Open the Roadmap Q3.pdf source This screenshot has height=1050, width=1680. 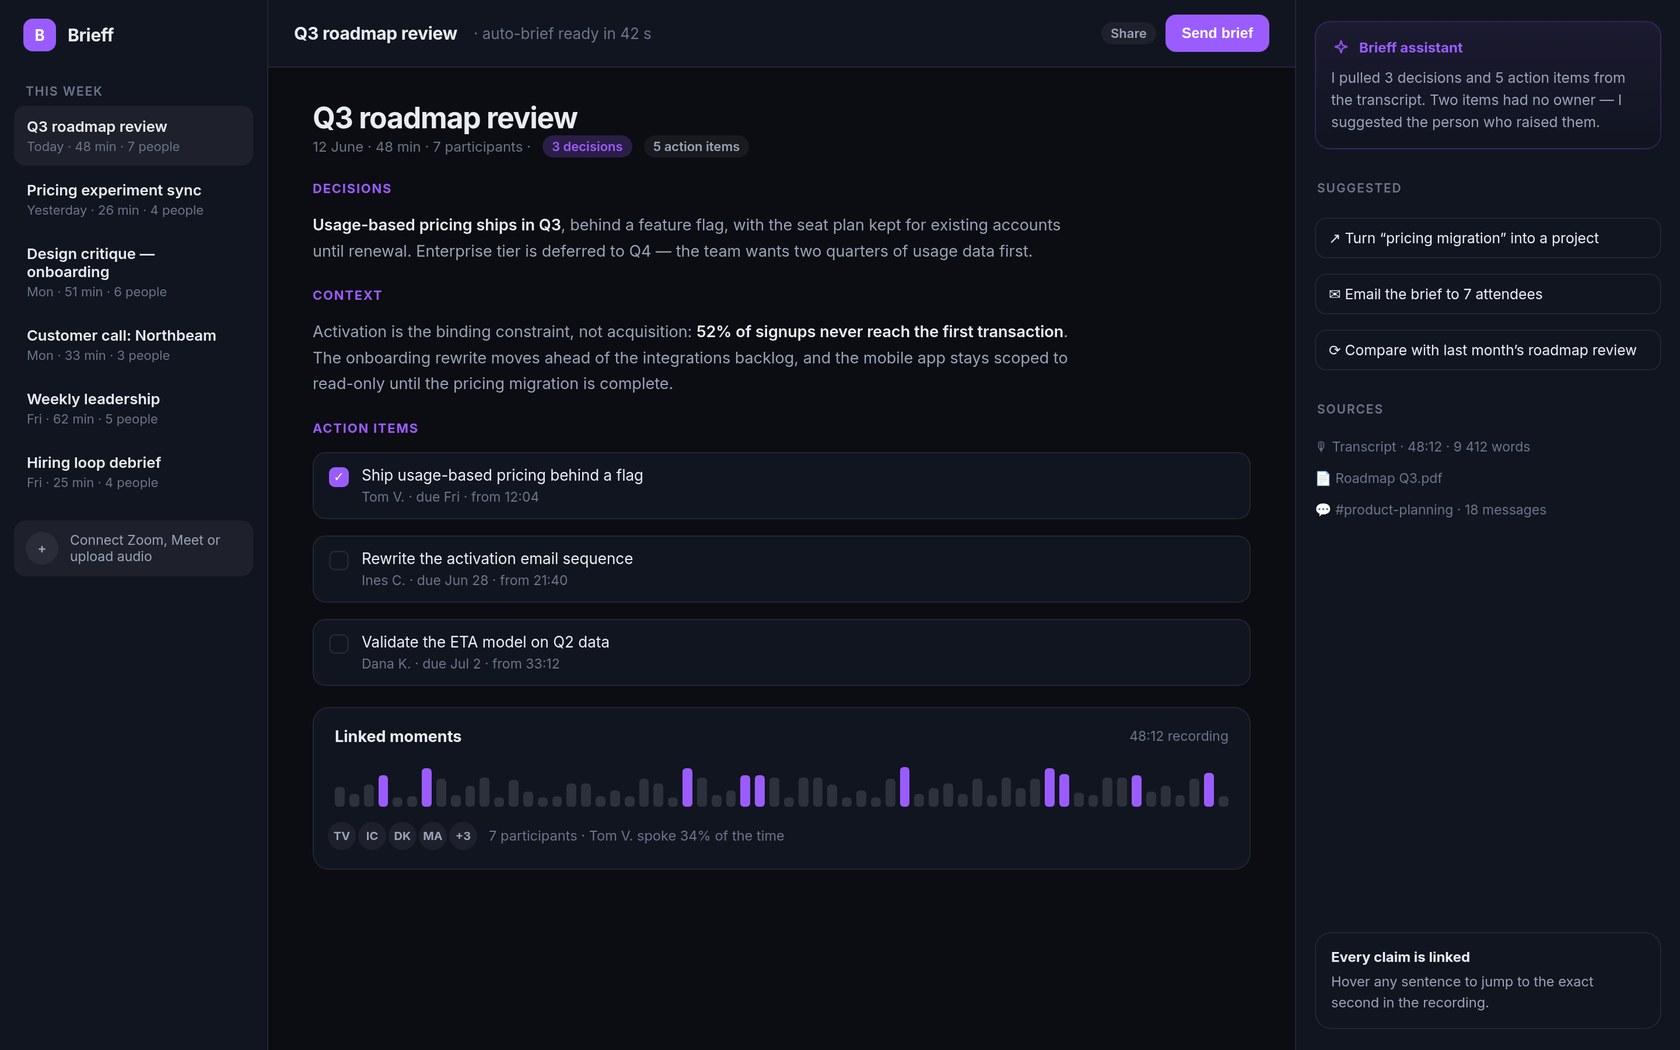click(1379, 479)
